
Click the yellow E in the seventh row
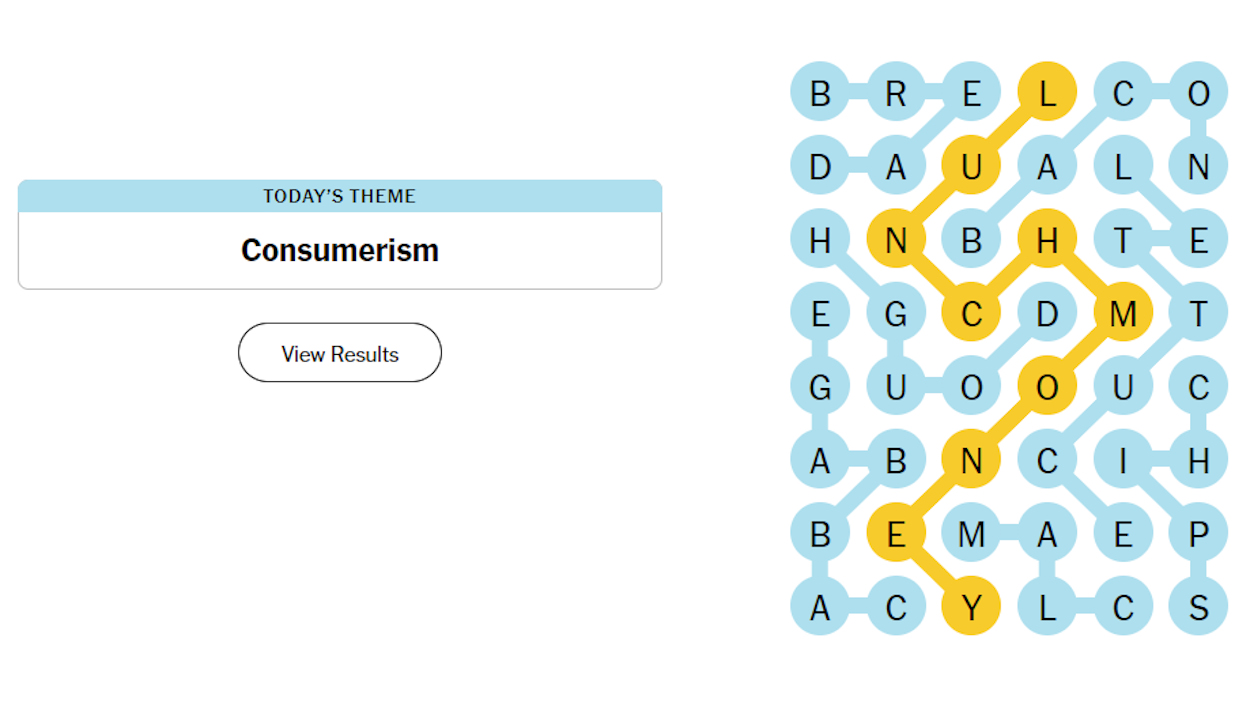[896, 533]
